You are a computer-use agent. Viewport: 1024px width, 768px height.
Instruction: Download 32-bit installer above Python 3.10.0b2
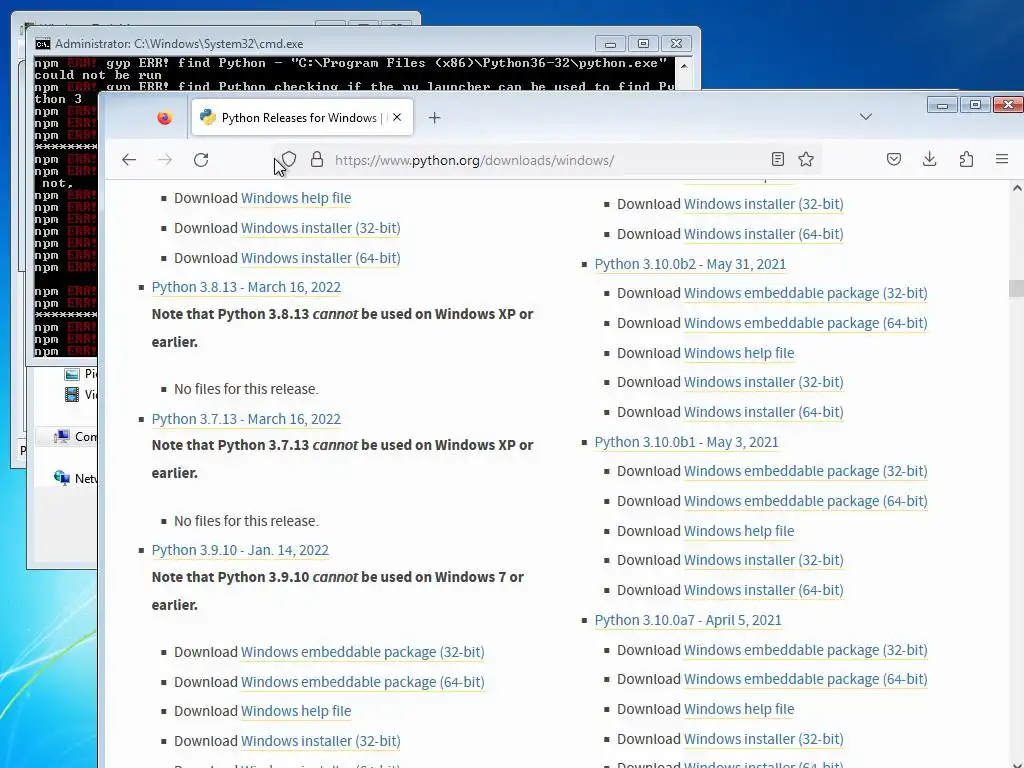coord(763,204)
